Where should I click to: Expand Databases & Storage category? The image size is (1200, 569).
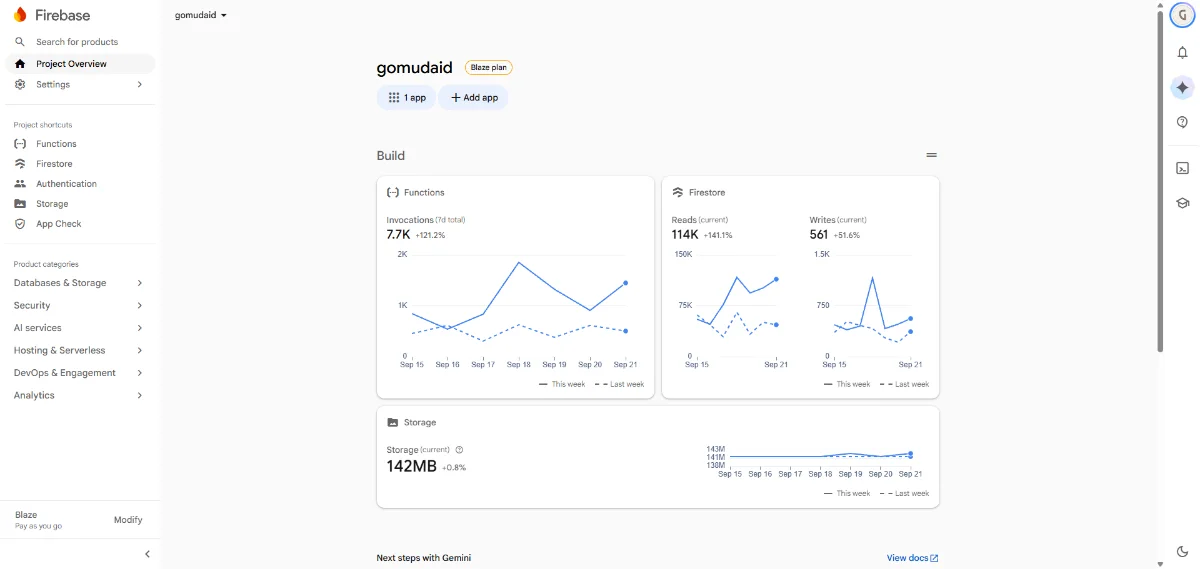point(78,283)
